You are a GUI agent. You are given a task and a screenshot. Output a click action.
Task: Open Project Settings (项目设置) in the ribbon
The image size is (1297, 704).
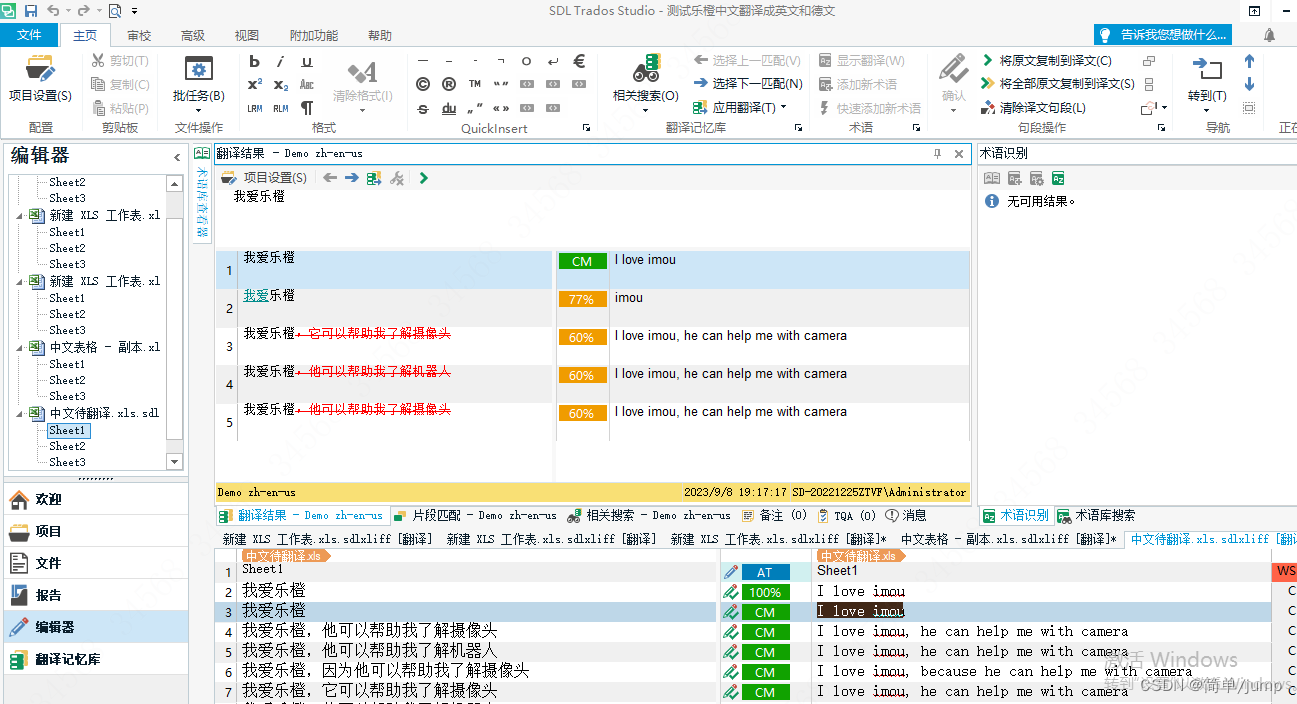[40, 78]
